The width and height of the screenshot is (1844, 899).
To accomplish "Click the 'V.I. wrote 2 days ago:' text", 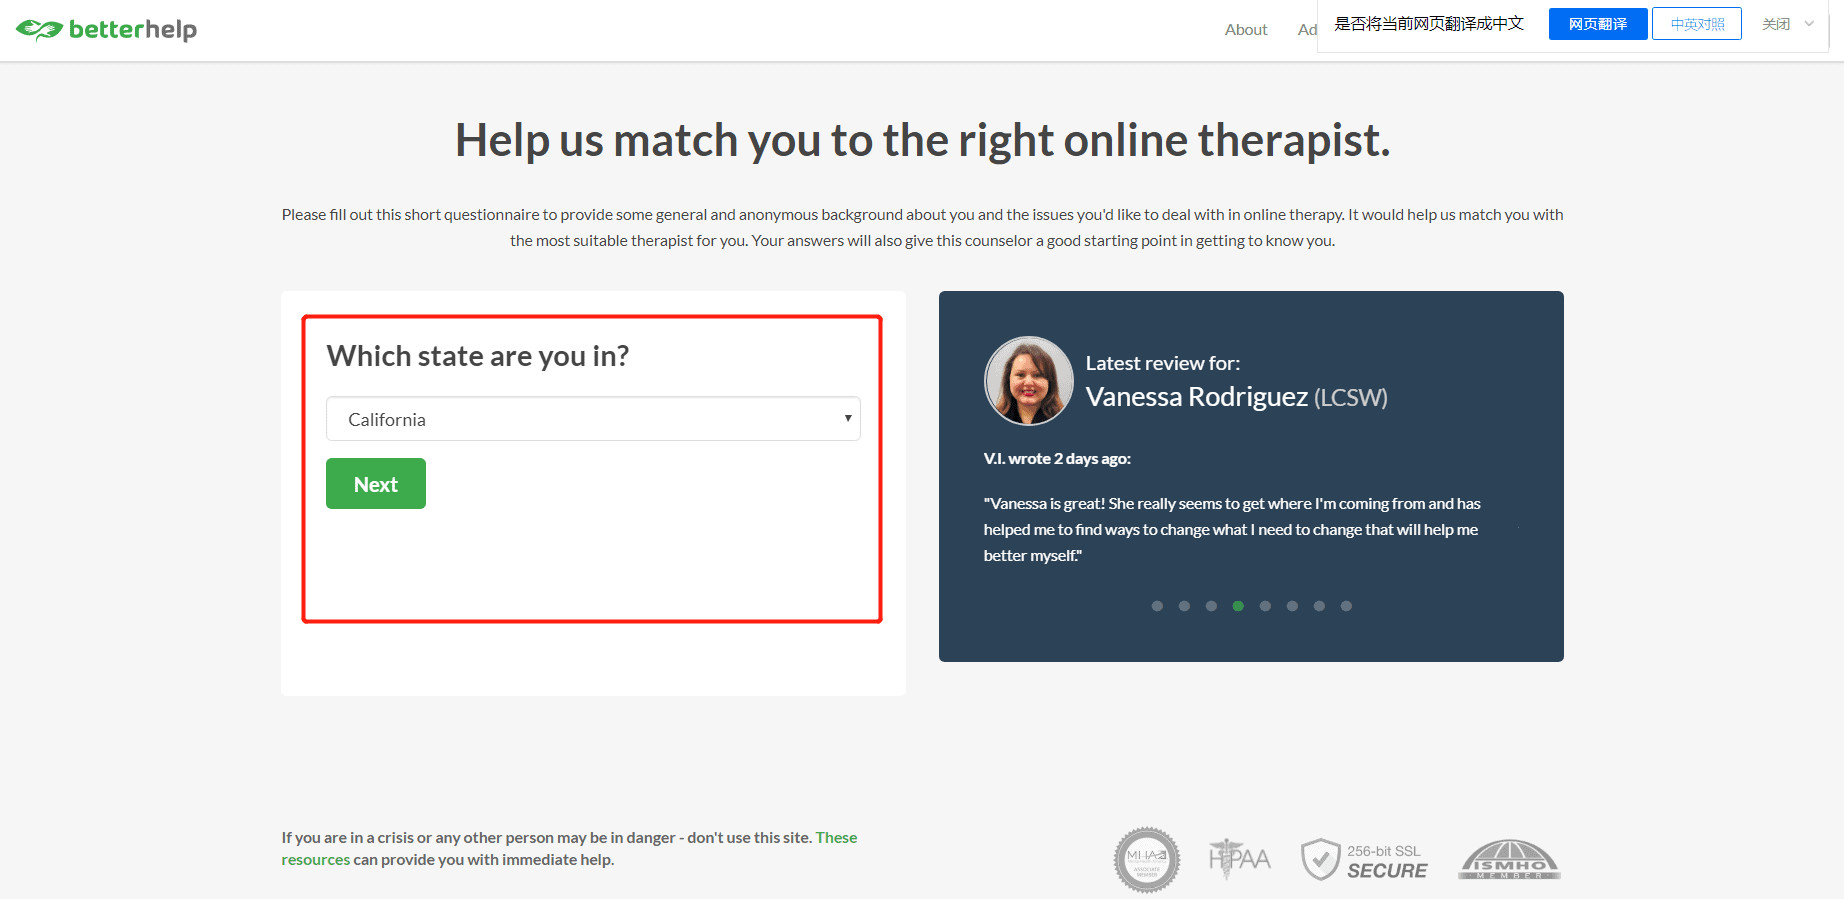I will [x=1057, y=459].
